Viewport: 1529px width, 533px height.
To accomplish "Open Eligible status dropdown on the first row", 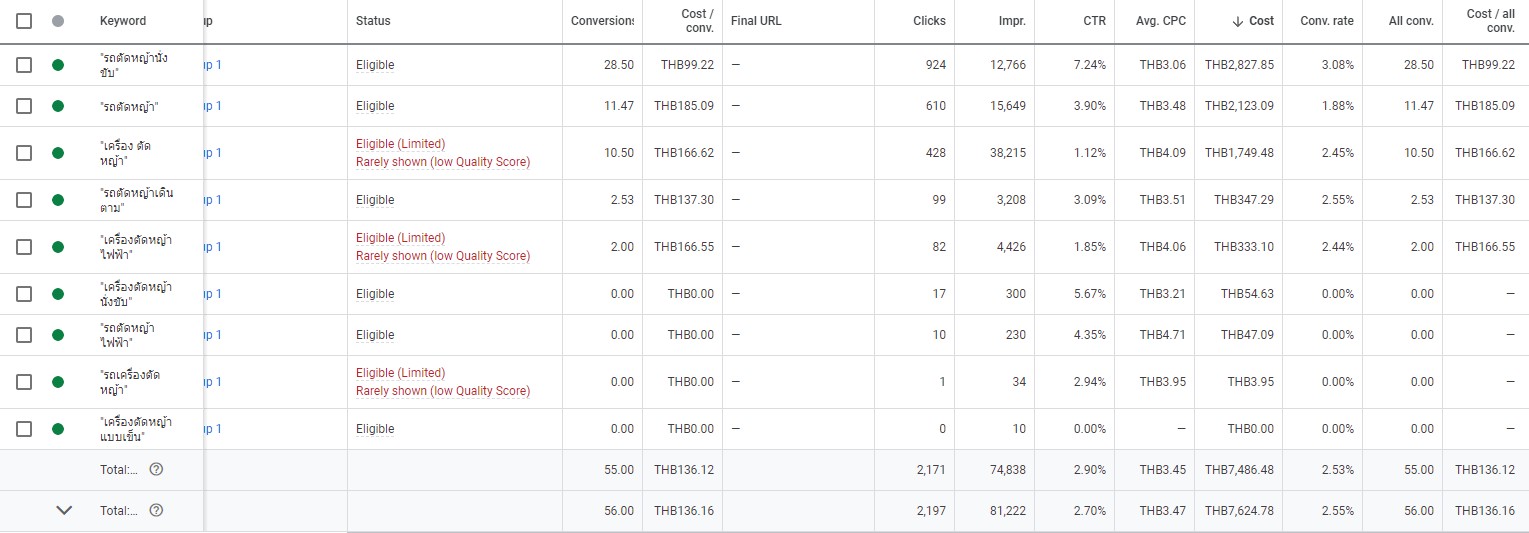I will click(x=375, y=65).
